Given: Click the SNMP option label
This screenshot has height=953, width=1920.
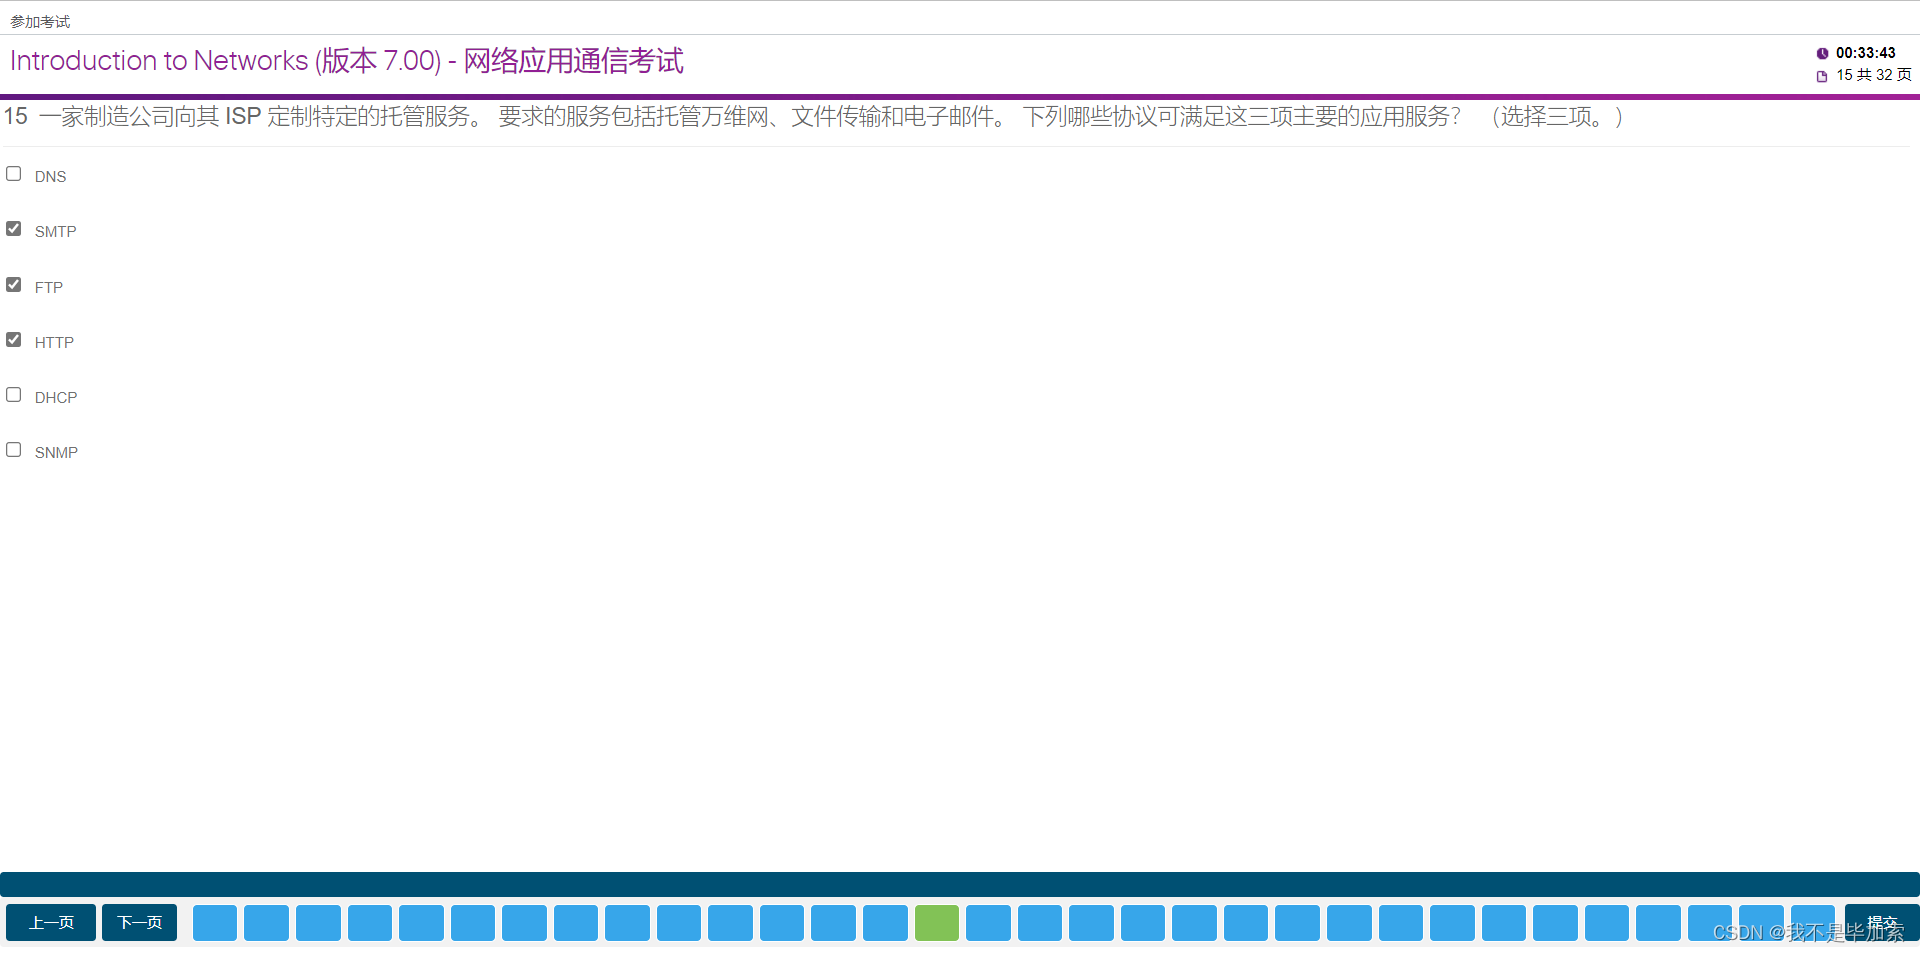Looking at the screenshot, I should (x=56, y=453).
